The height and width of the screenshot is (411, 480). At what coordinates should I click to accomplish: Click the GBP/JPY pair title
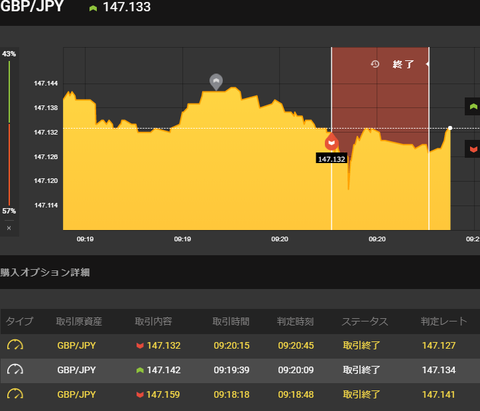click(x=32, y=6)
